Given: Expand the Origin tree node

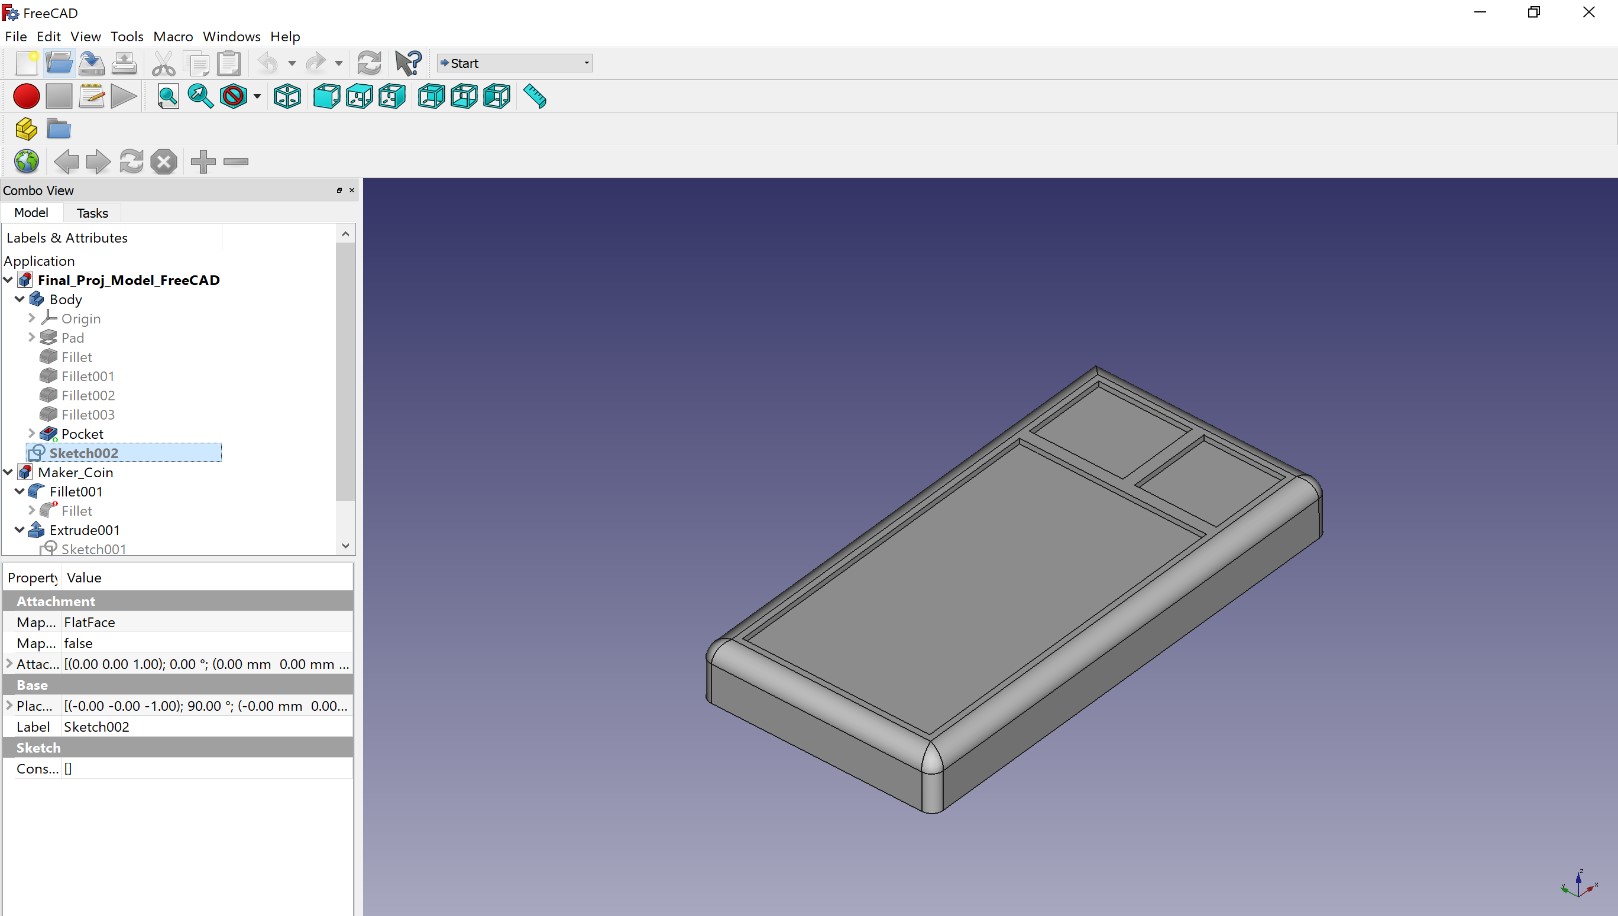Looking at the screenshot, I should click(x=32, y=318).
